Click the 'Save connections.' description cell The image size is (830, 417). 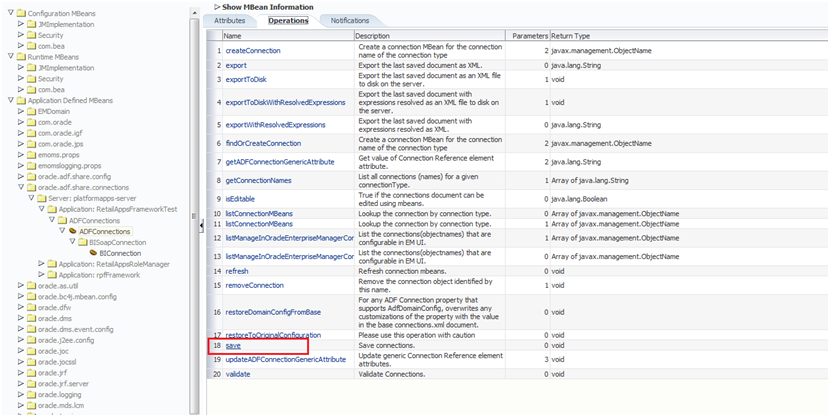click(429, 346)
